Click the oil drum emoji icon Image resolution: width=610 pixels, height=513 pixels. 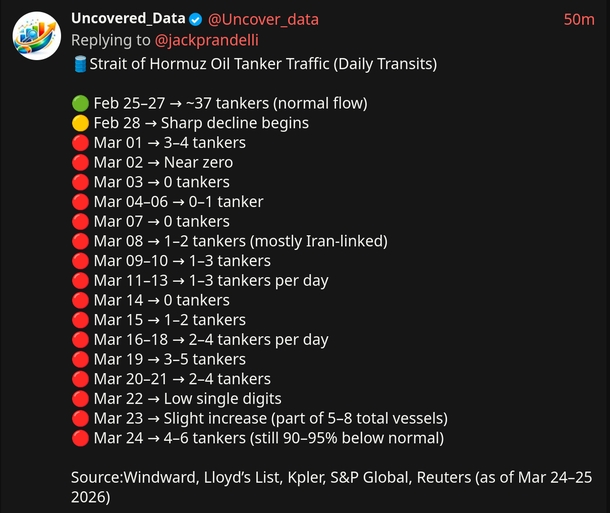(80, 64)
